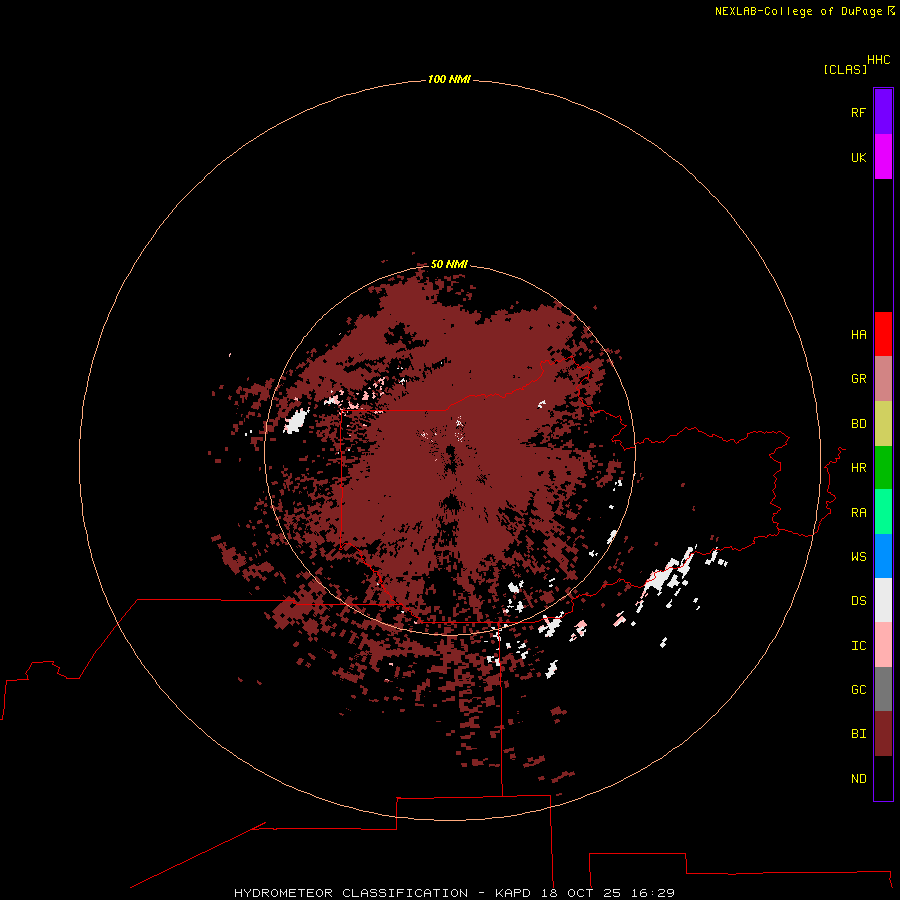Click the 16:29 timestamp
The image size is (900, 900).
(652, 893)
